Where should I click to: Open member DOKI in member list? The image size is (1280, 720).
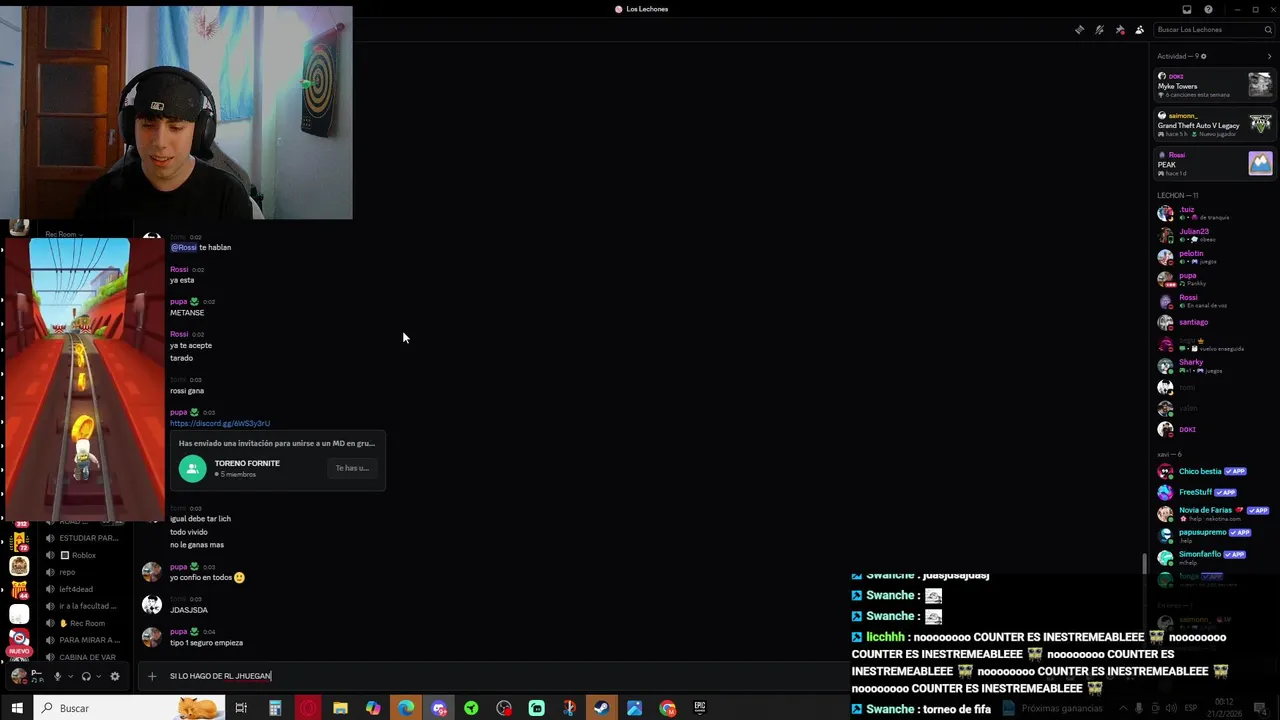(x=1214, y=429)
